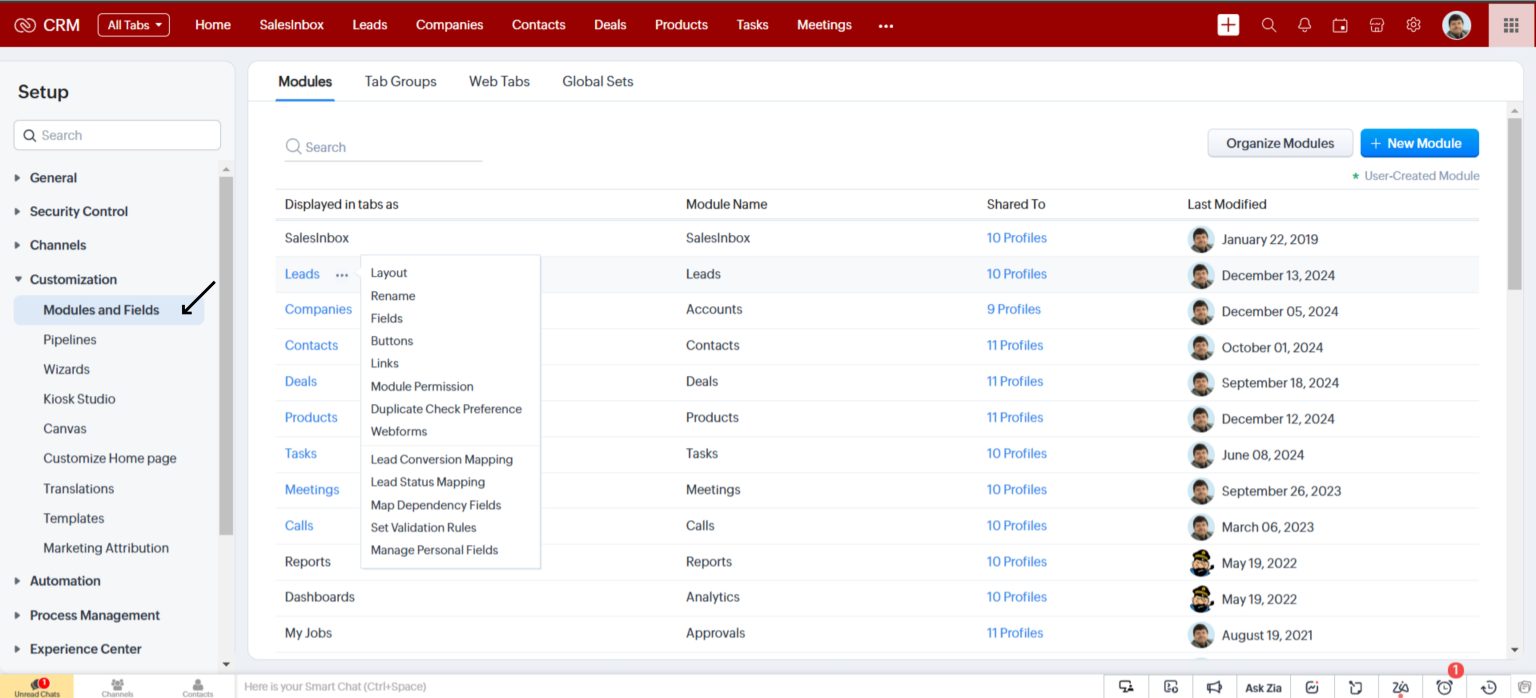Open Pipelines under Customization
The height and width of the screenshot is (698, 1536).
(70, 340)
